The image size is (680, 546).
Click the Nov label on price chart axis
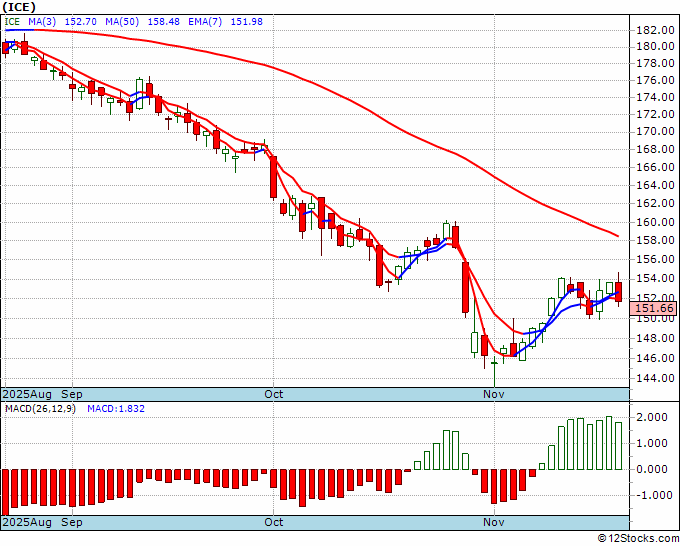494,394
